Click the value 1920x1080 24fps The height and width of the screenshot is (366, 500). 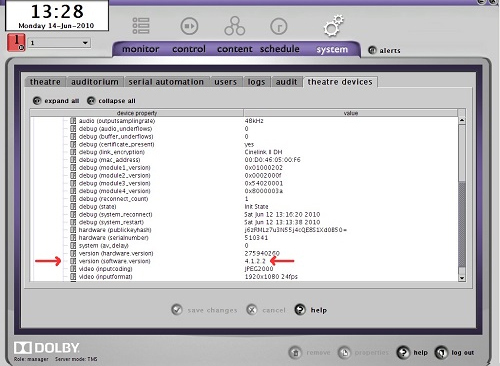pyautogui.click(x=271, y=277)
